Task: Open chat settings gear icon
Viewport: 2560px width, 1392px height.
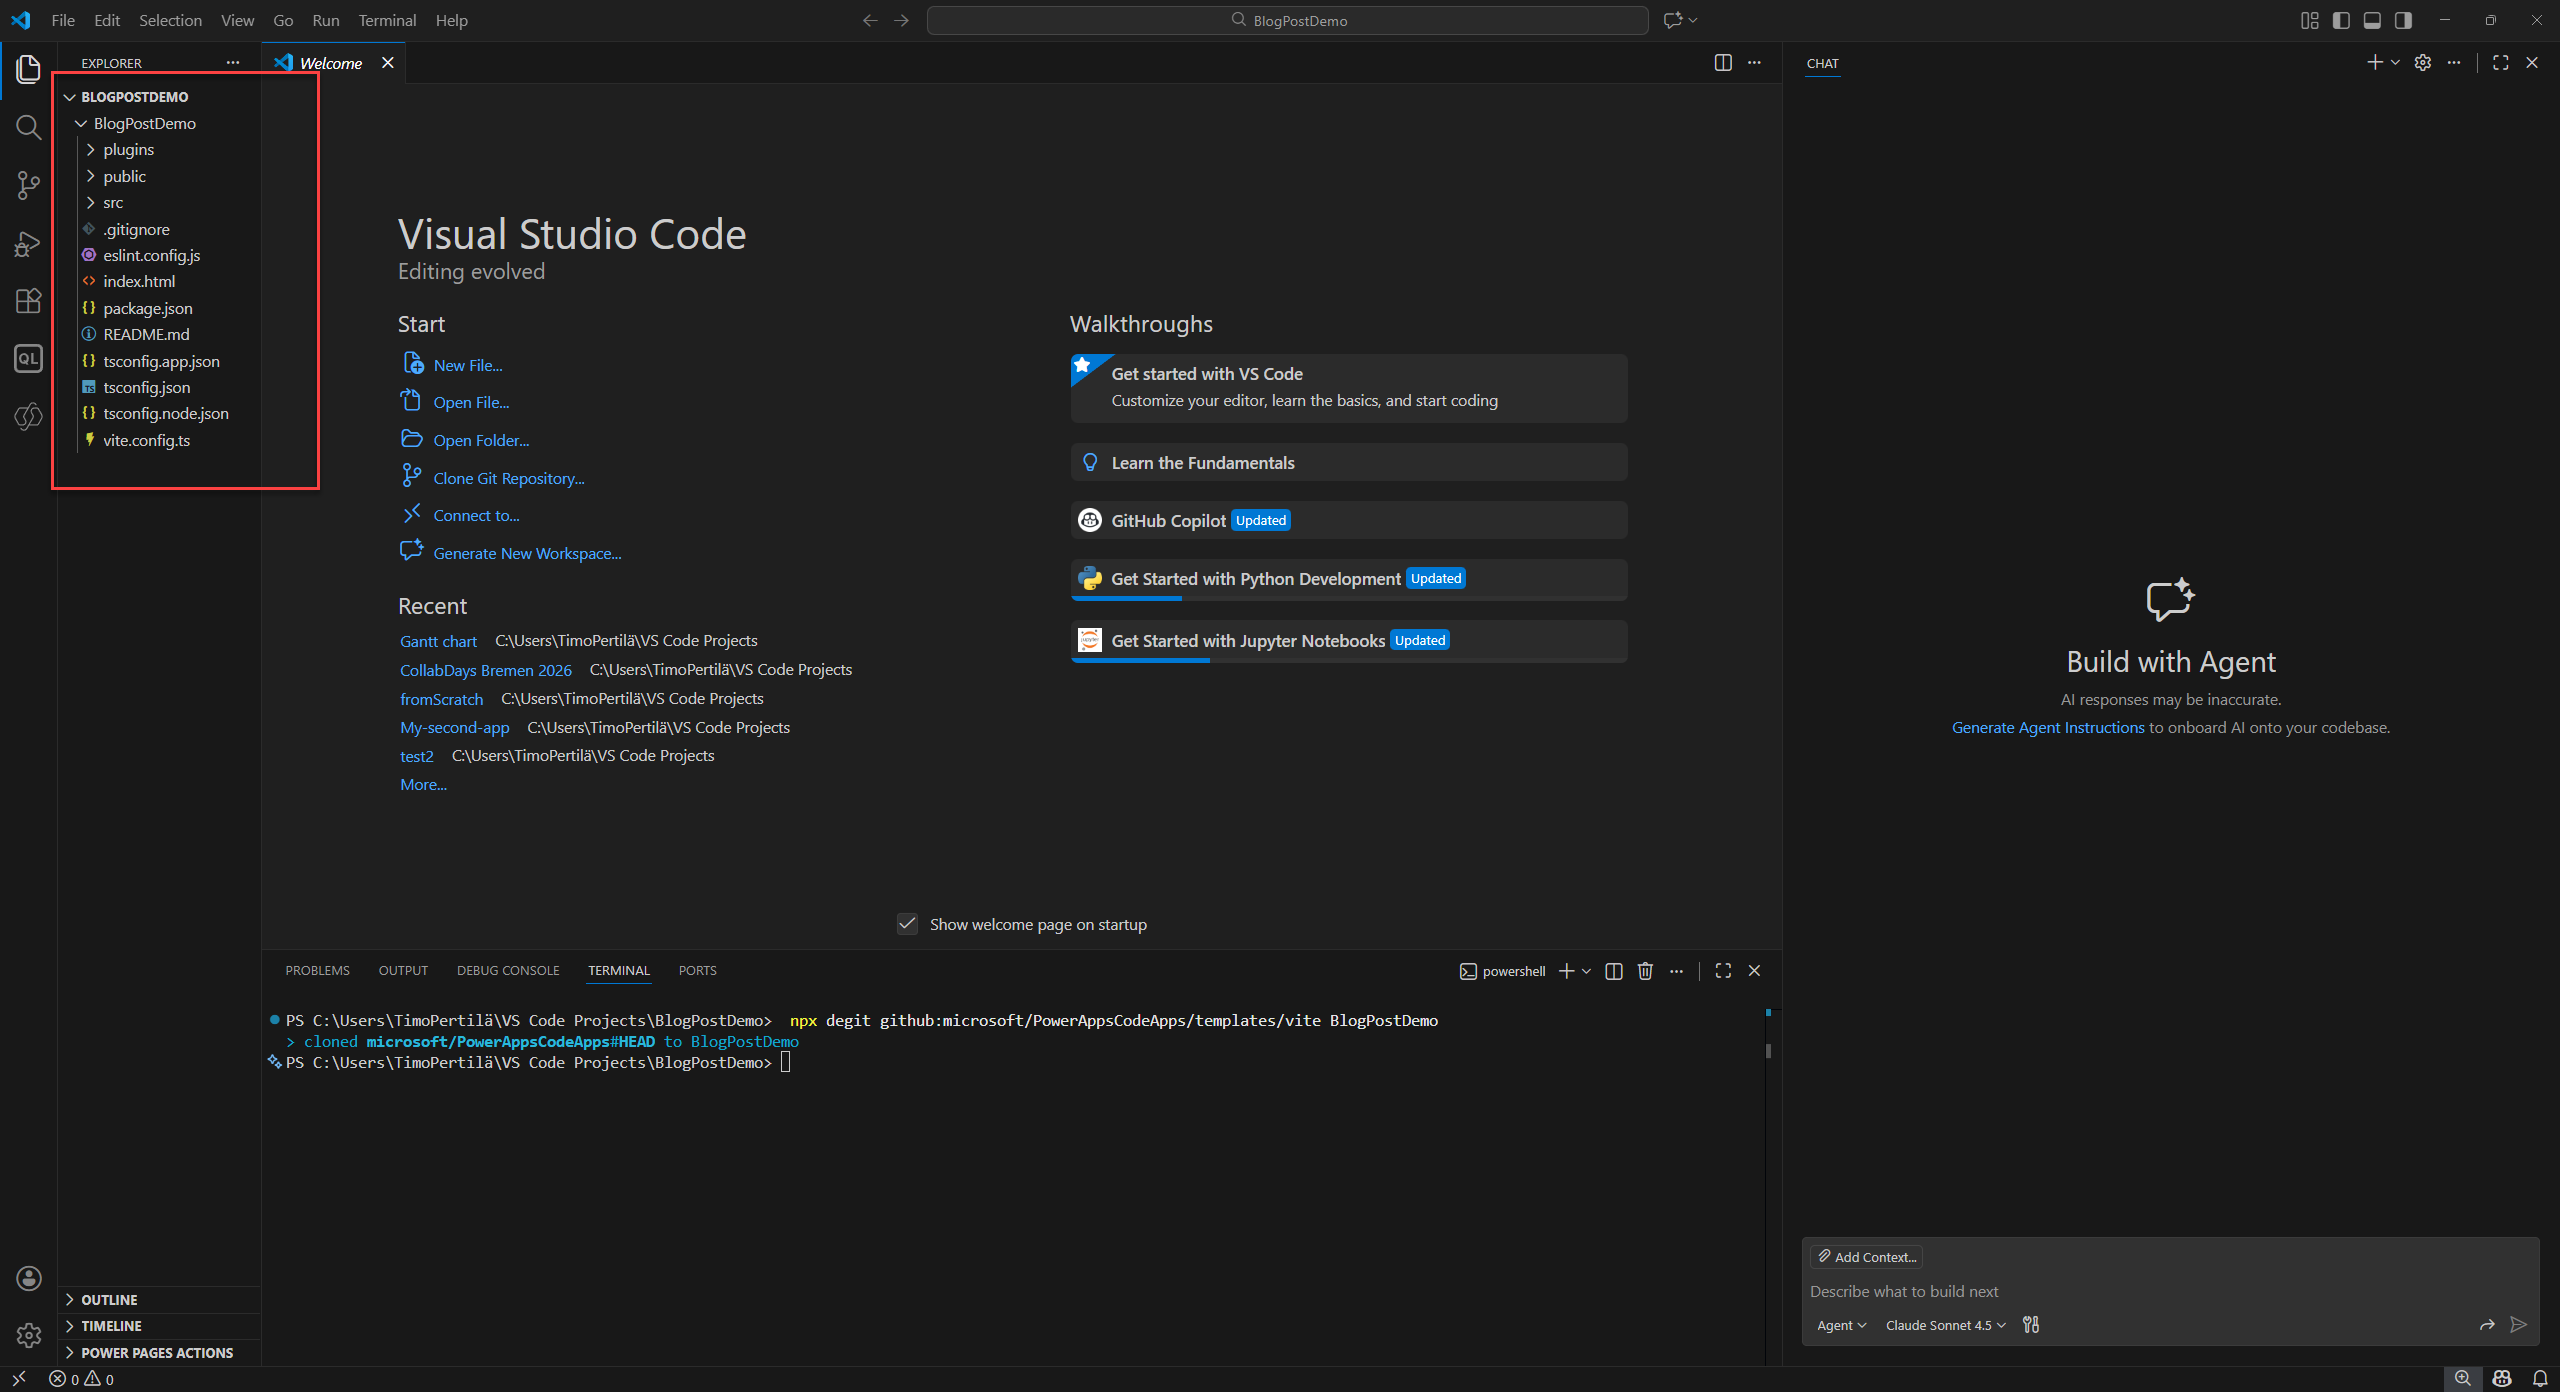Action: (2422, 63)
